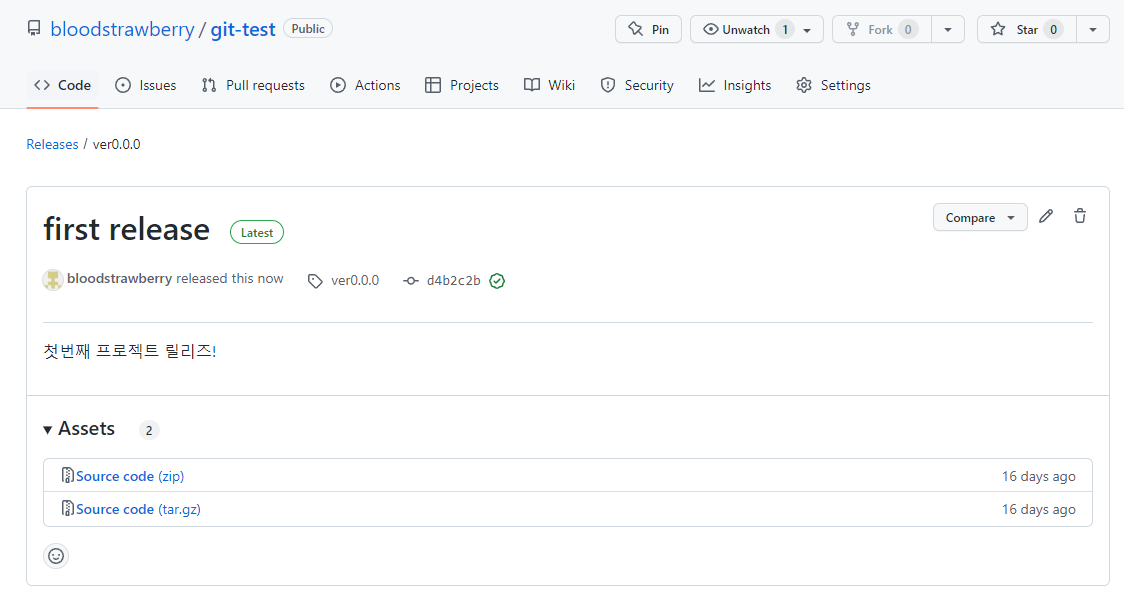Image resolution: width=1124 pixels, height=594 pixels.
Task: Download Source code (zip)
Action: [130, 476]
